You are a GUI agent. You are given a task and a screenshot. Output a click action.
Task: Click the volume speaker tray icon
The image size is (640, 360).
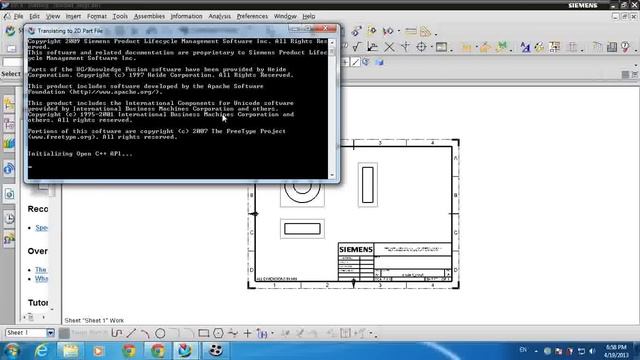[593, 351]
